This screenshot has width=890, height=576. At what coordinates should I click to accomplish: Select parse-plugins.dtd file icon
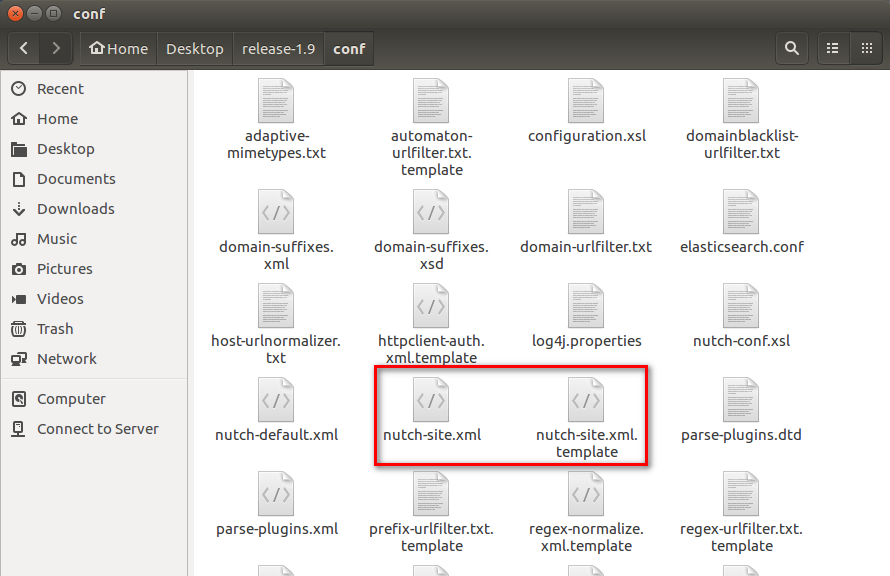click(x=741, y=400)
